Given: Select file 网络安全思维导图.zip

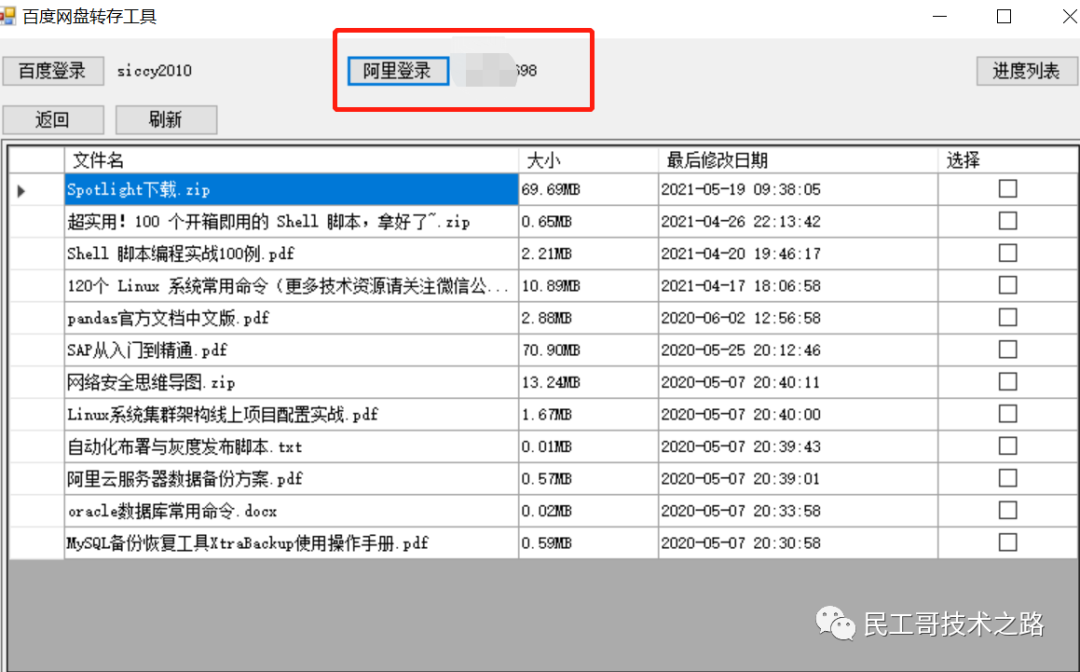Looking at the screenshot, I should [x=291, y=382].
